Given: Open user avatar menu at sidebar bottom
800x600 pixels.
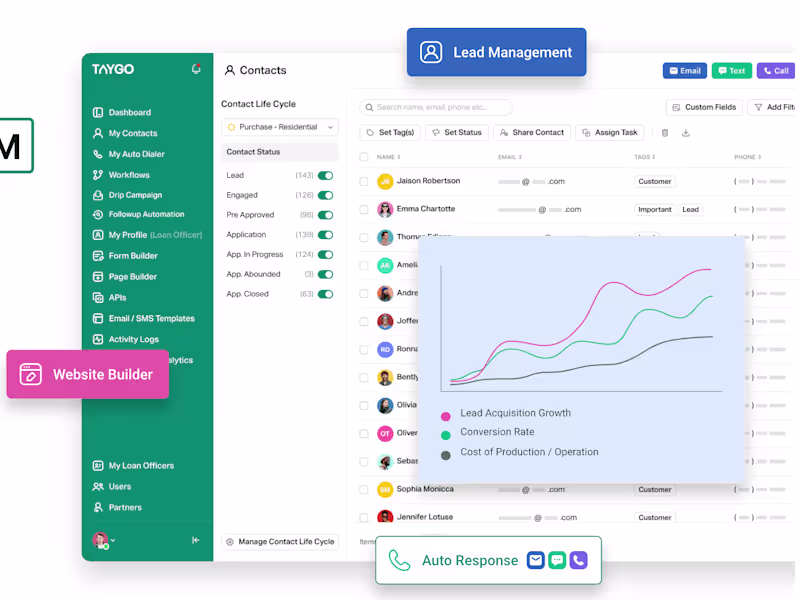Looking at the screenshot, I should (103, 540).
